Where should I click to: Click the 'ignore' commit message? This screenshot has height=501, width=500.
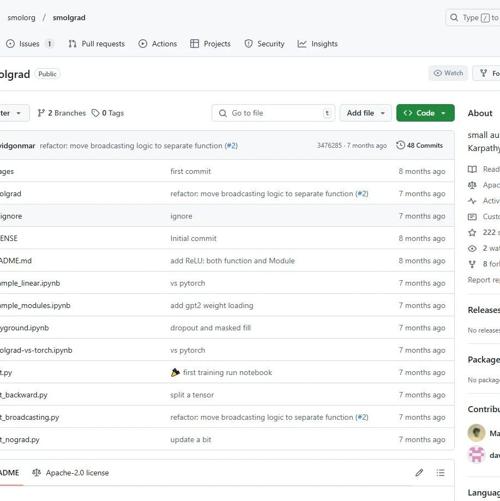tap(181, 216)
